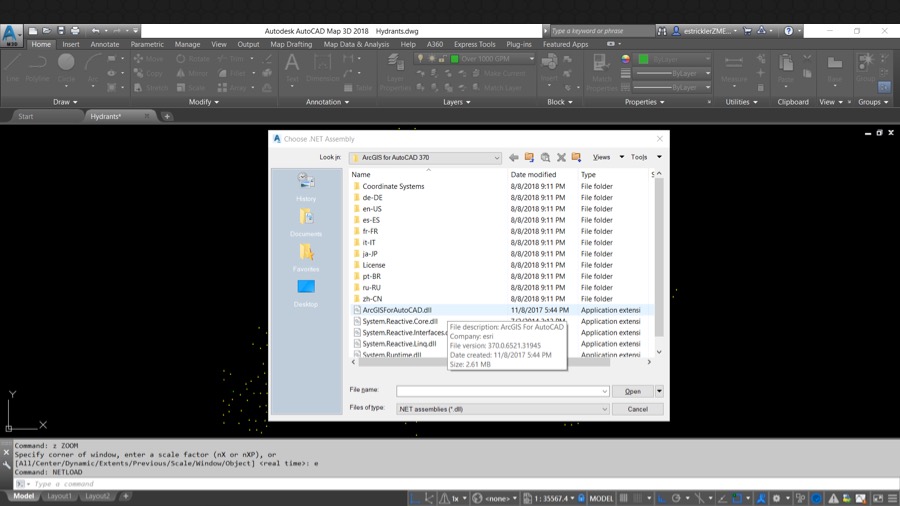Screen dimensions: 900x506
Task: Select the Line tool in Draw panel
Action: [13, 68]
